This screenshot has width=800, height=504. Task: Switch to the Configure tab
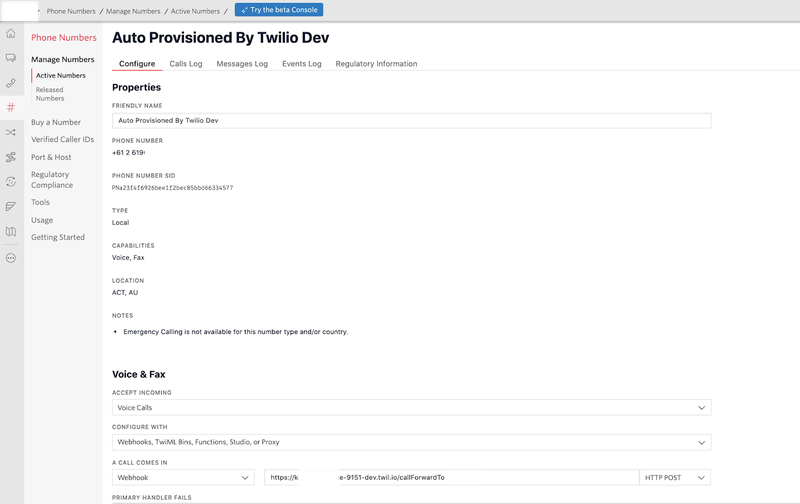point(137,64)
